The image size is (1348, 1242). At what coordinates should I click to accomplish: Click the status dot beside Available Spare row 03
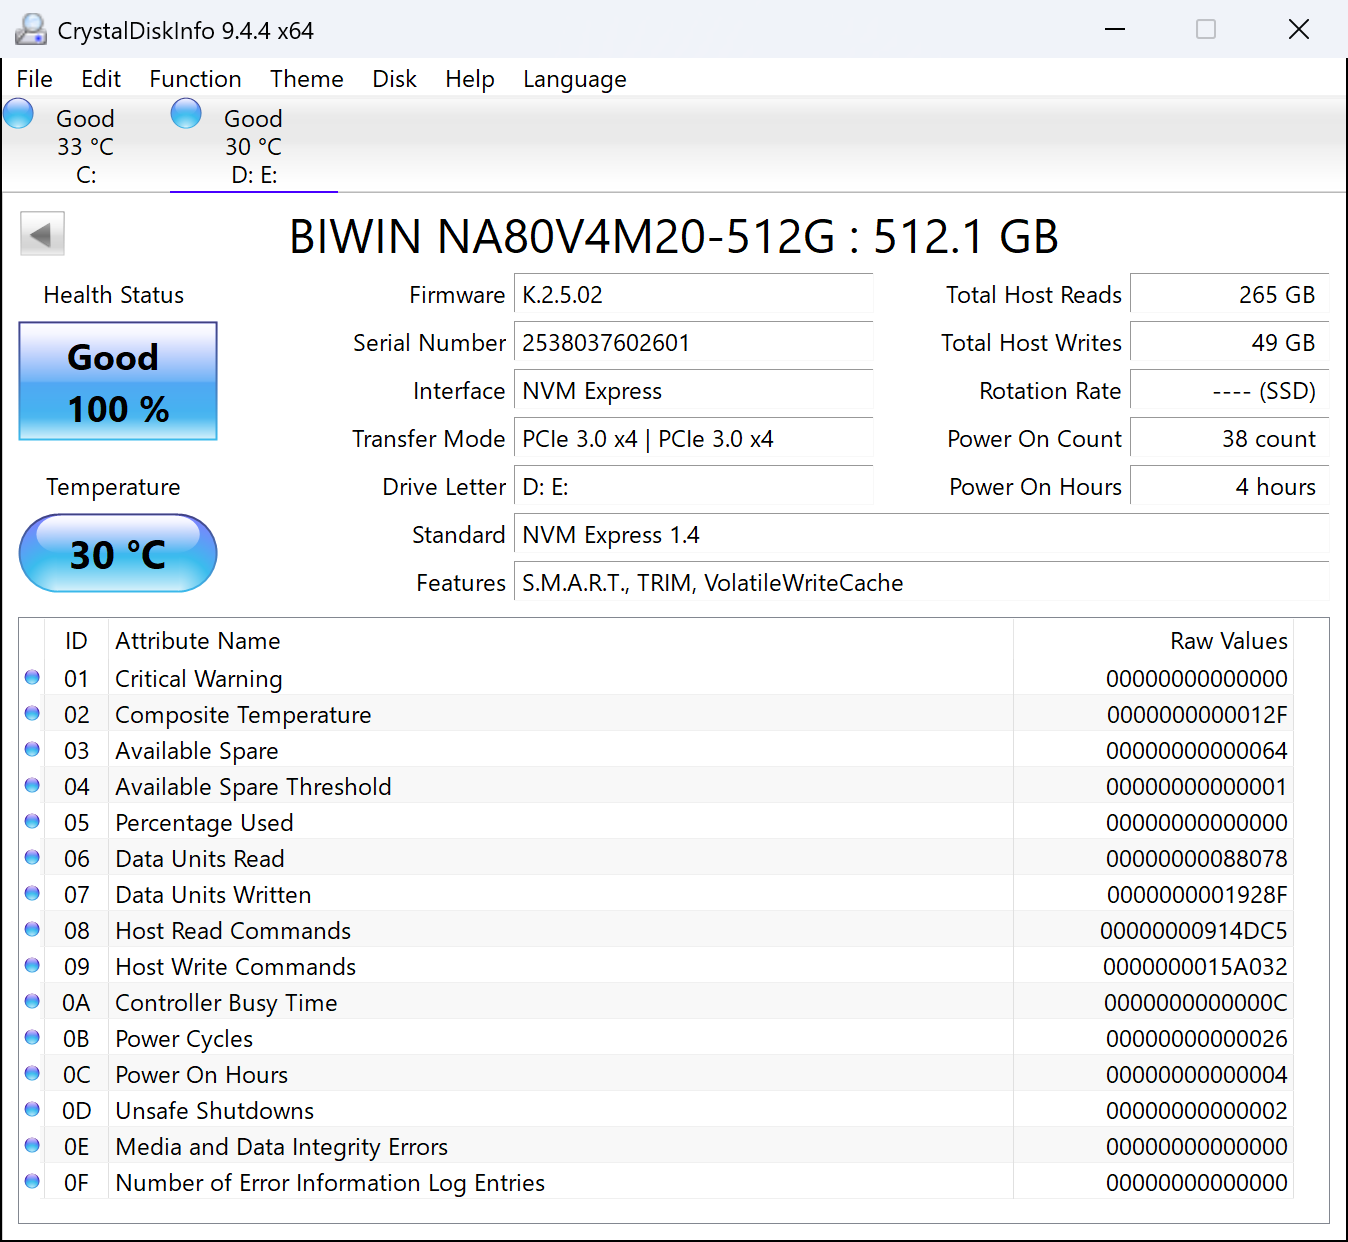tap(32, 749)
